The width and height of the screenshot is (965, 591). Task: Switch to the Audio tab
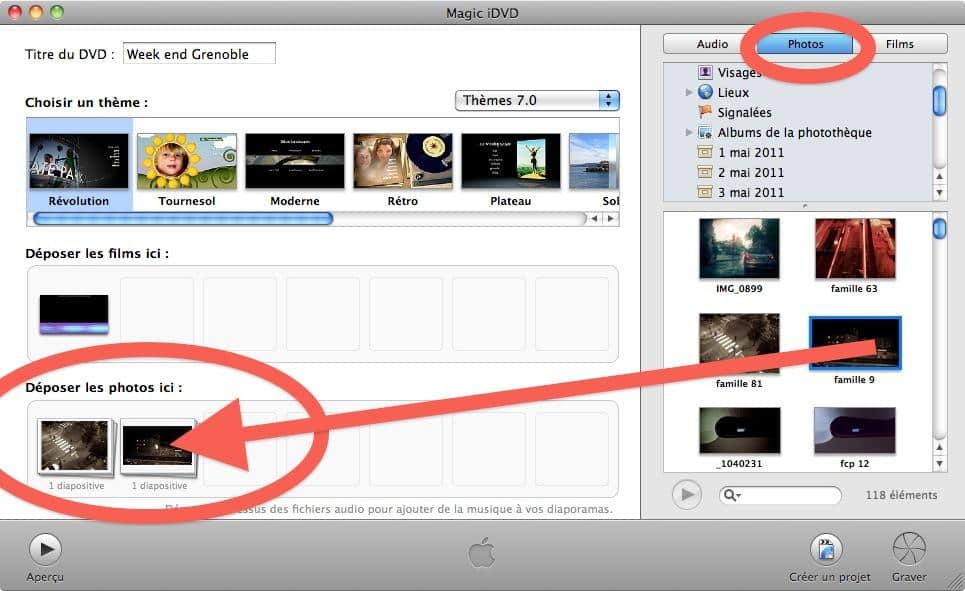[711, 44]
